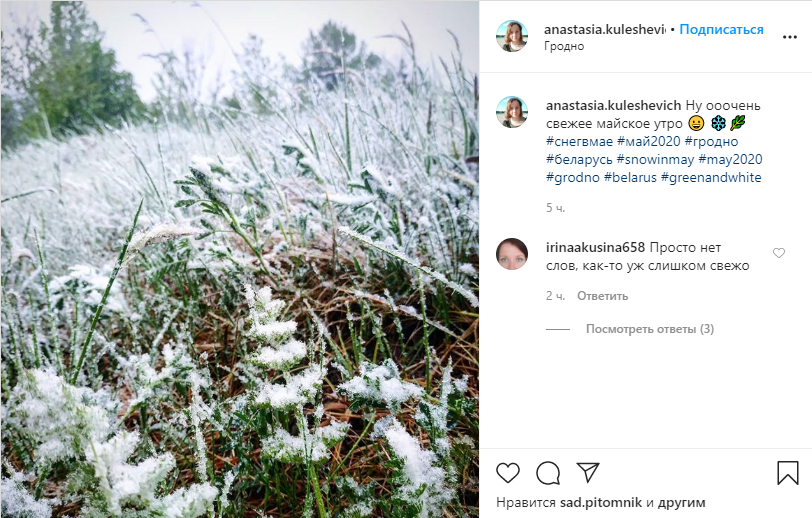Click the snowy grass photo

tap(240, 259)
